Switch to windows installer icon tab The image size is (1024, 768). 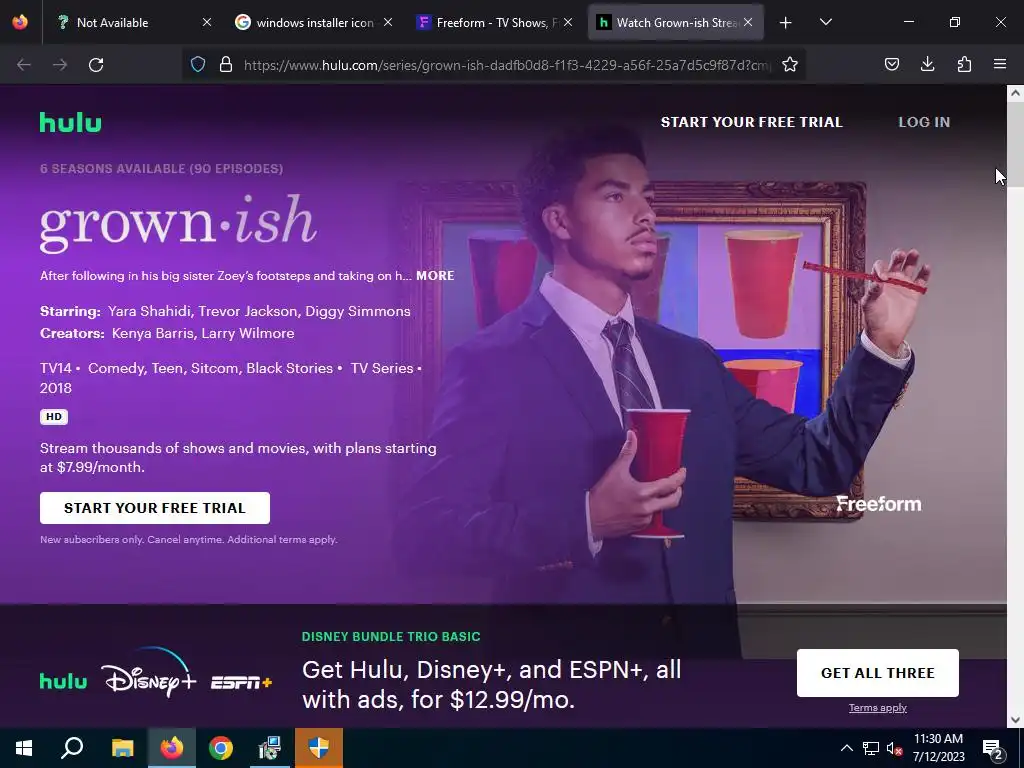point(314,22)
